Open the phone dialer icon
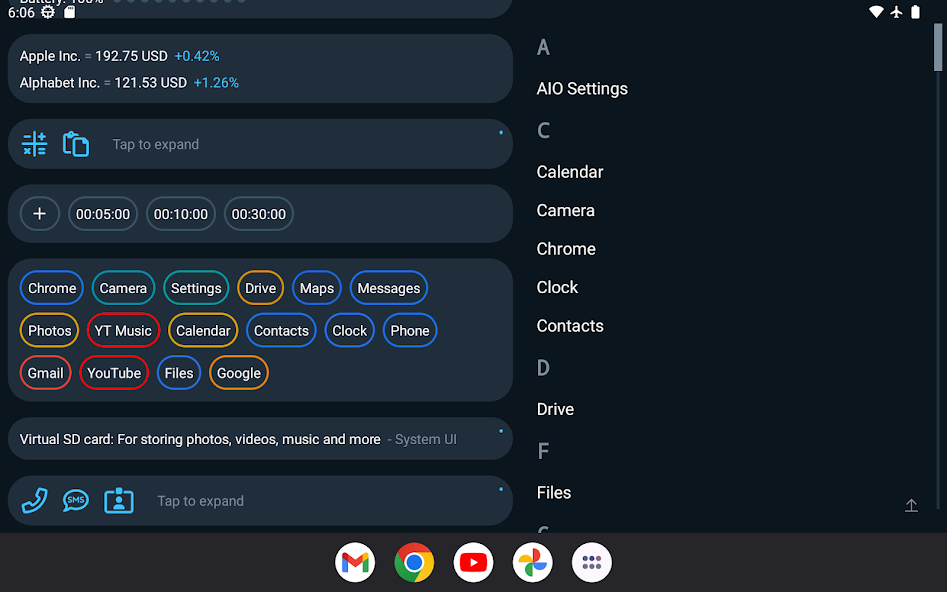The width and height of the screenshot is (947, 592). (34, 501)
